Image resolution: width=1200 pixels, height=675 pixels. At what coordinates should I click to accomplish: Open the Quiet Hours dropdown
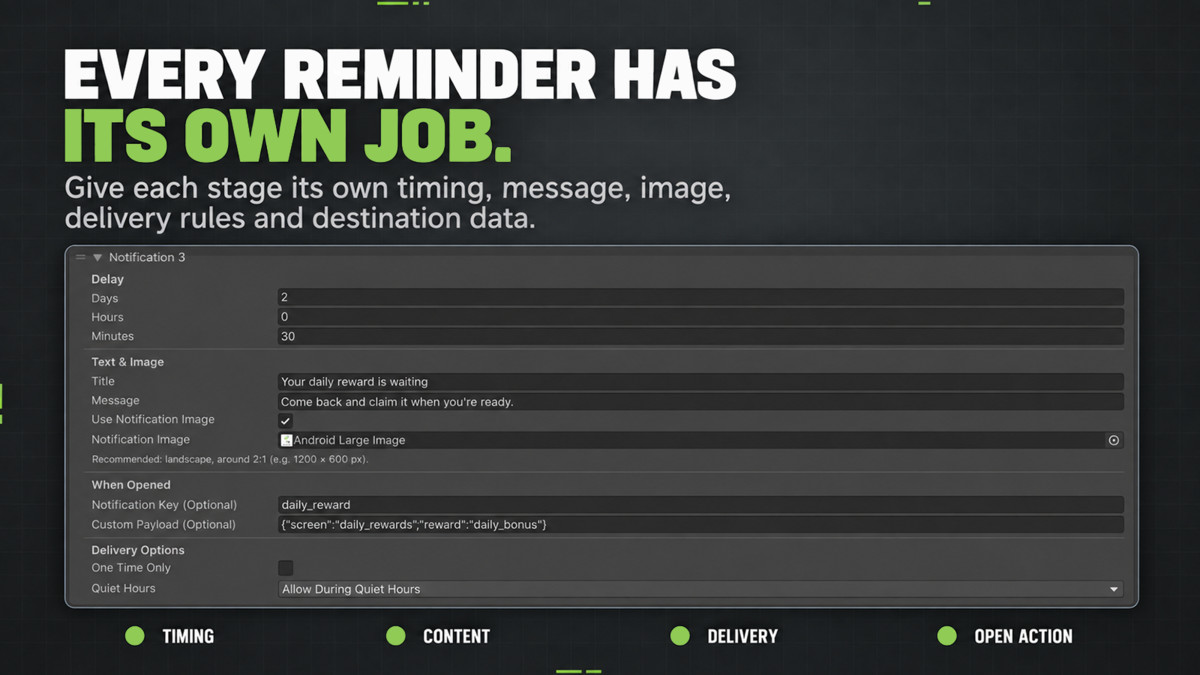(x=700, y=589)
